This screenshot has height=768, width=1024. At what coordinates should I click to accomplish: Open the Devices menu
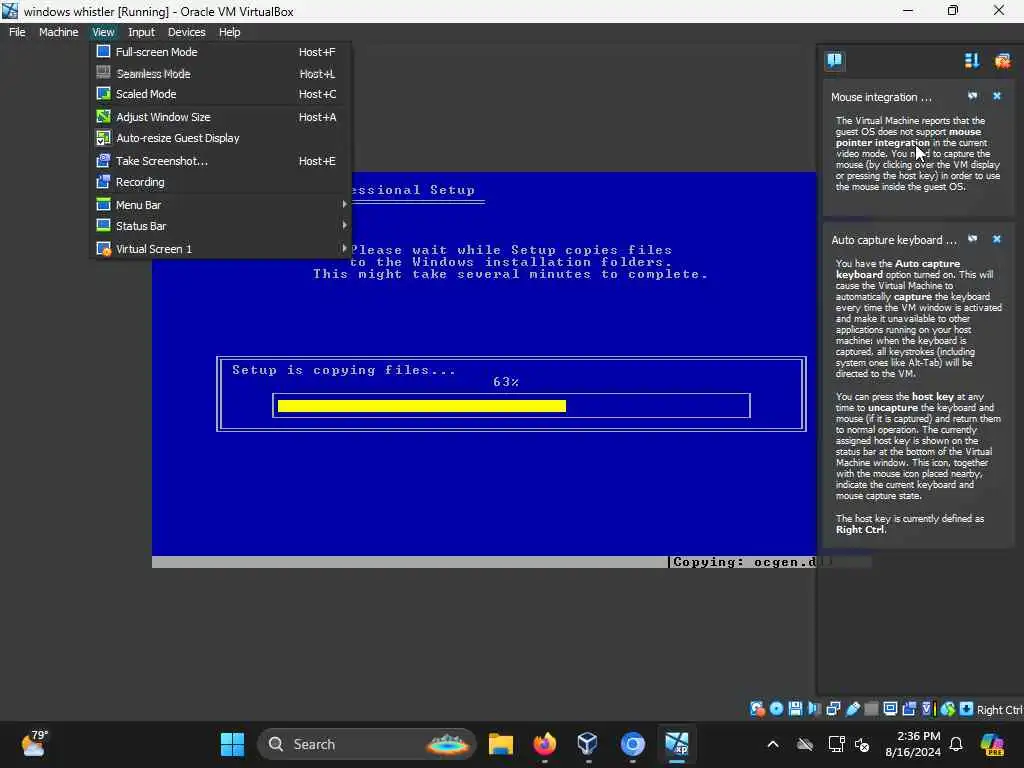[186, 32]
